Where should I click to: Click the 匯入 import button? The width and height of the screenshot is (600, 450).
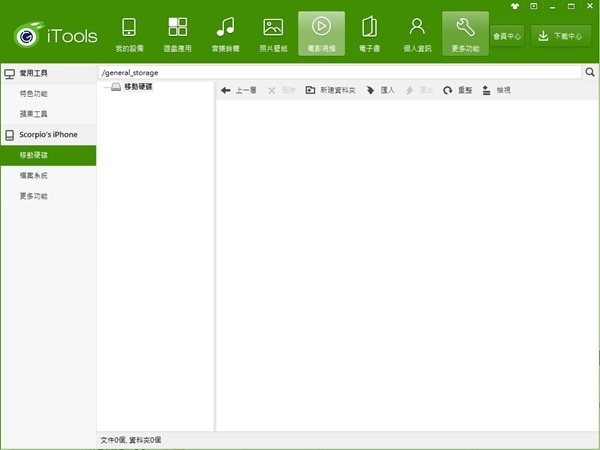point(380,90)
